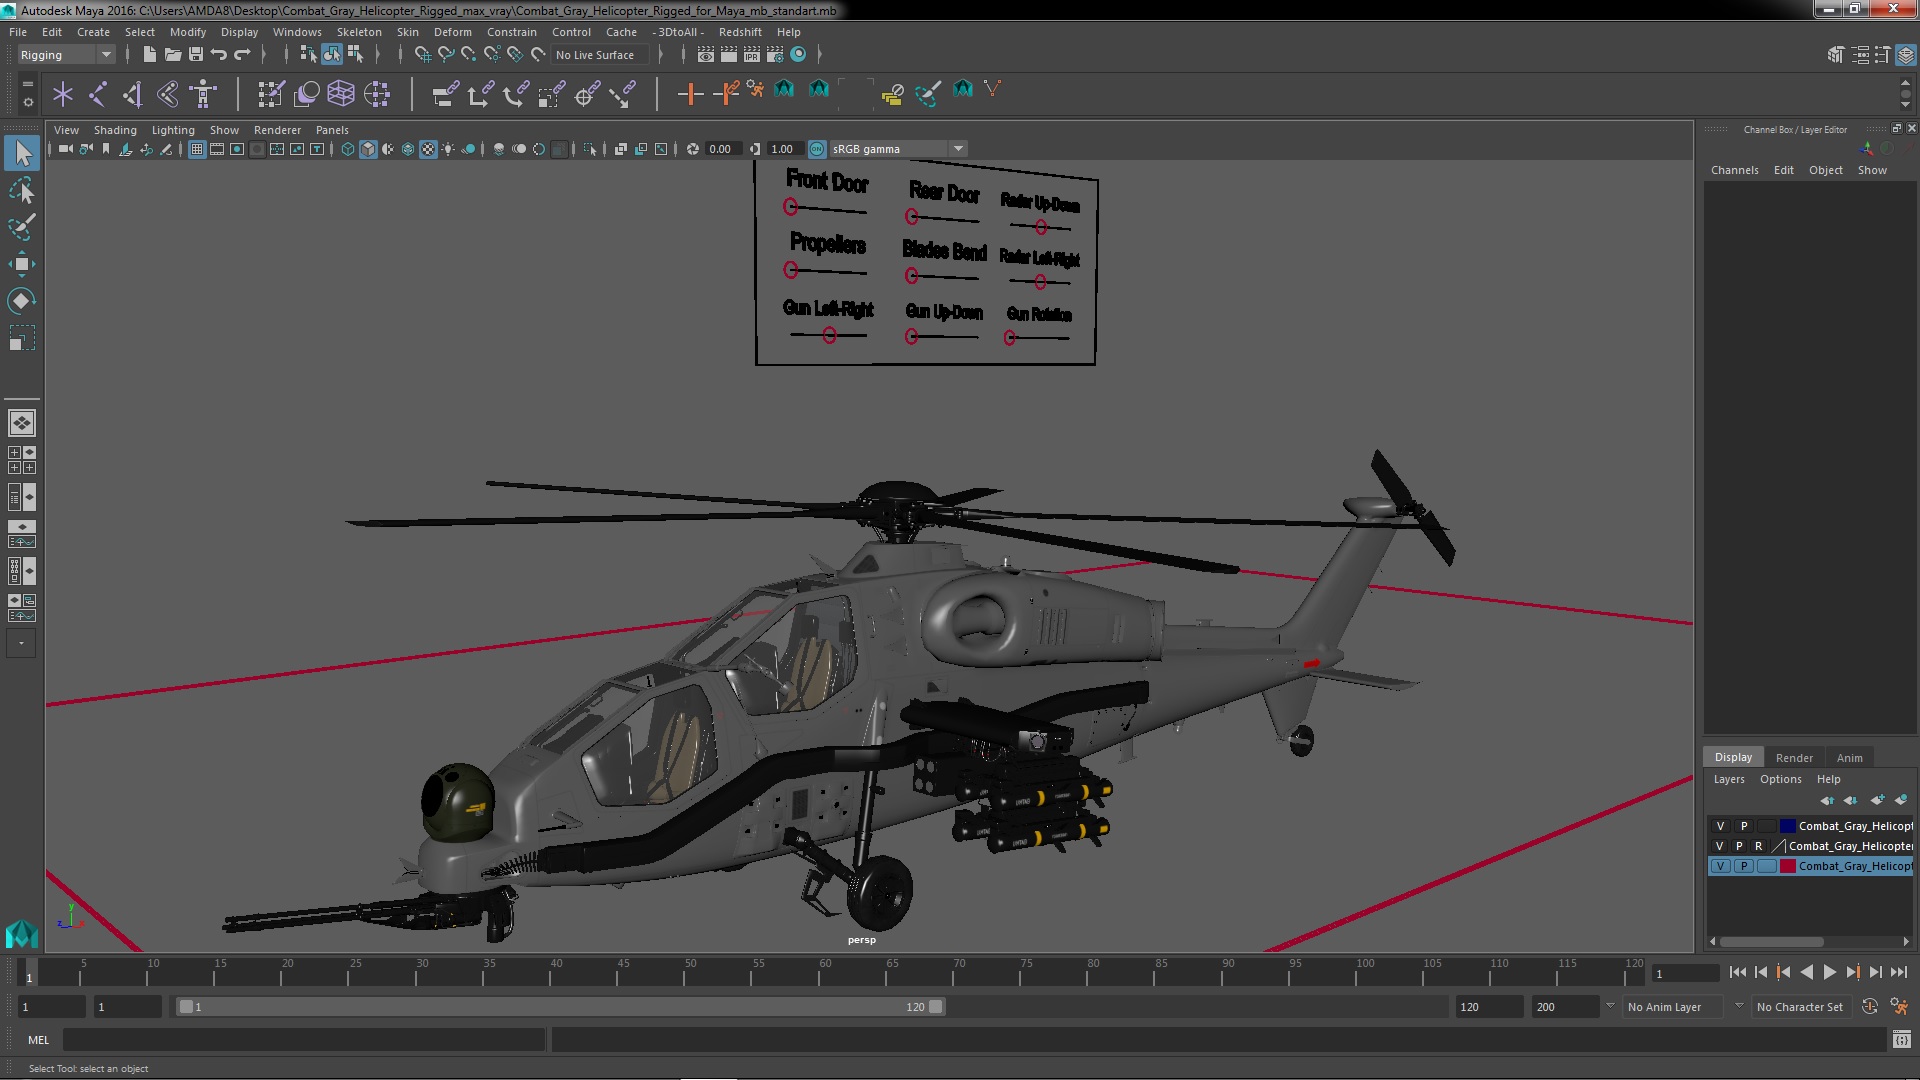Open the Channels menu in Channel Box
The height and width of the screenshot is (1080, 1920).
(1734, 170)
